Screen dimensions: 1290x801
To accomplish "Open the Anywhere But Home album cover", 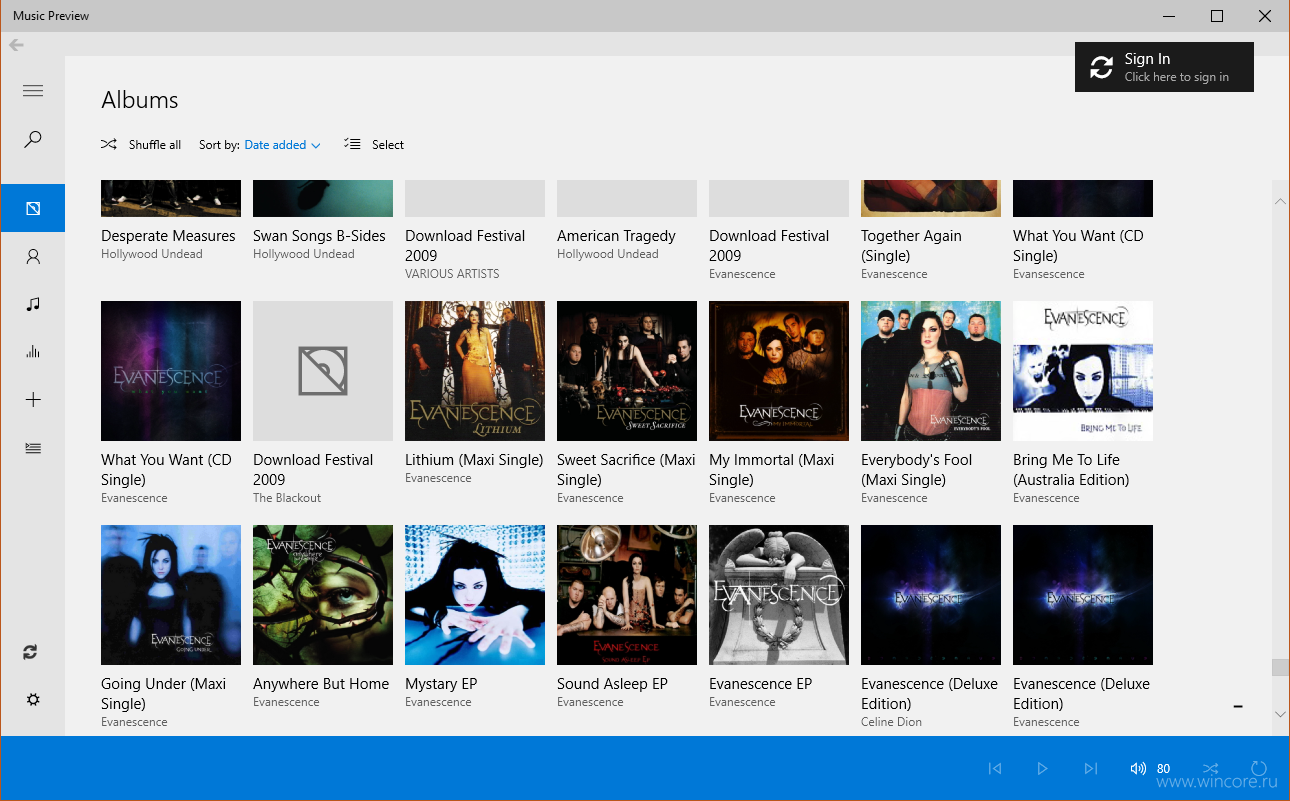I will 323,595.
